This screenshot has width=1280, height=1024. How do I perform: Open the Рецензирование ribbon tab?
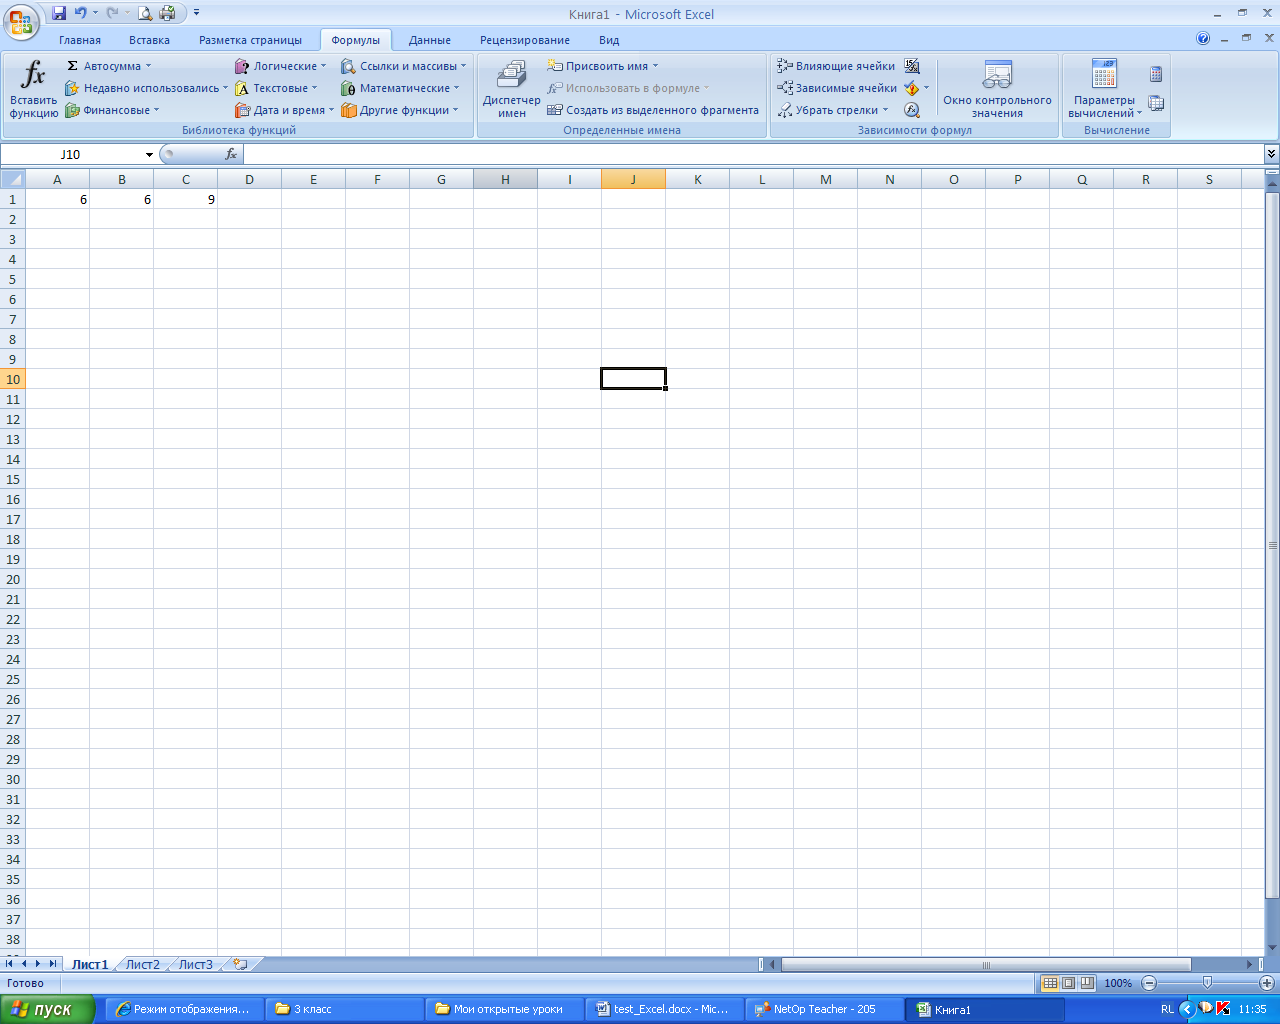click(525, 40)
